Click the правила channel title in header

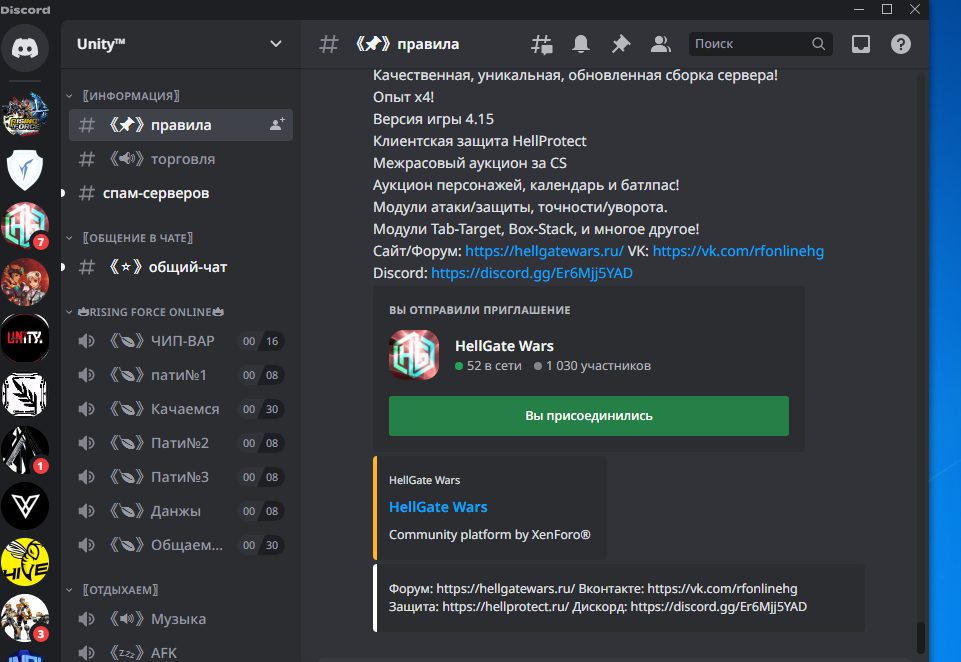tap(407, 44)
